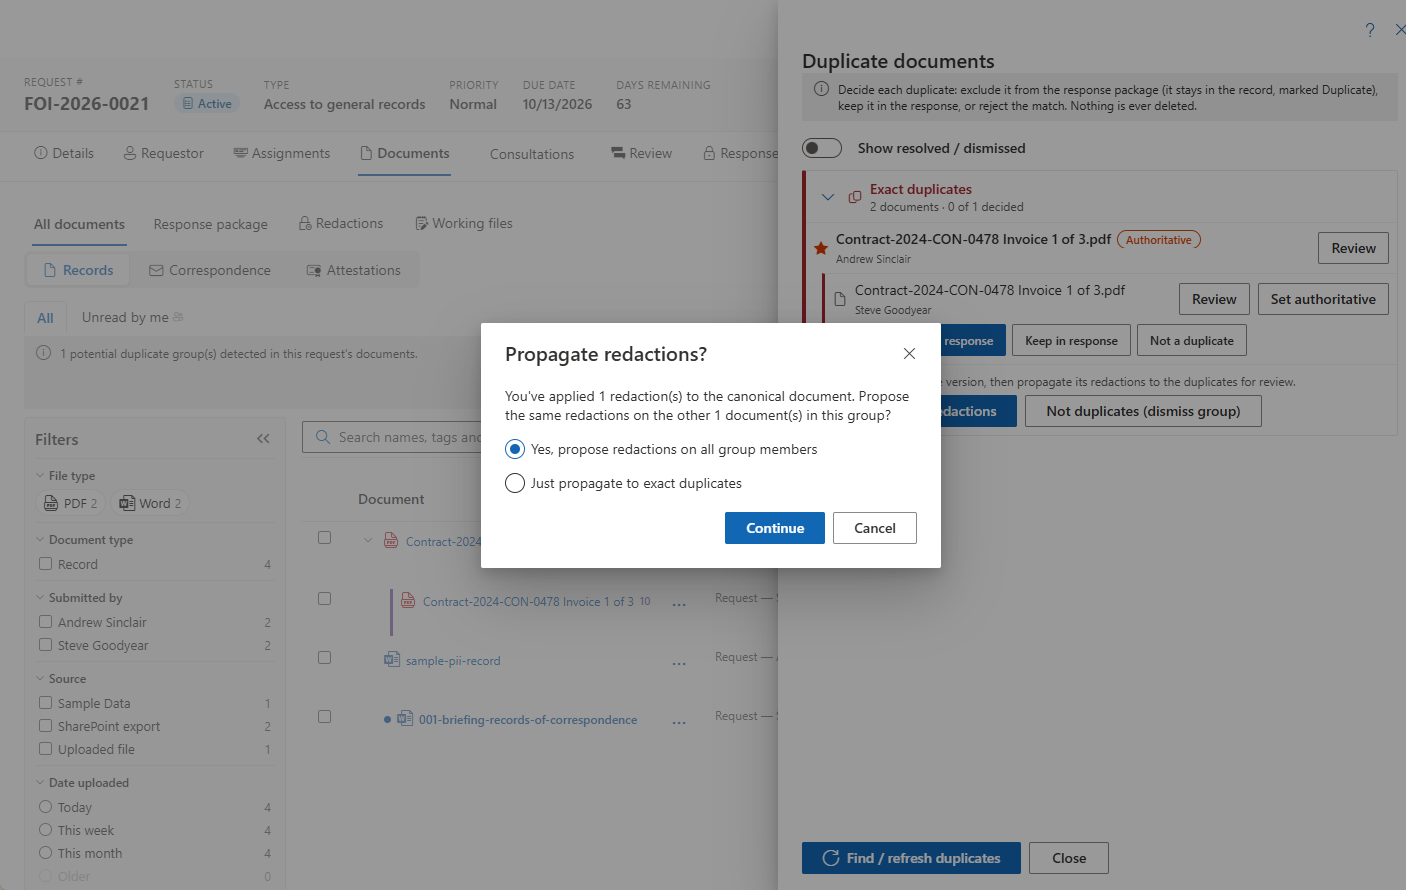Open more options for 001-briefing-records-of-correspondence
The image size is (1406, 890).
[x=679, y=721]
